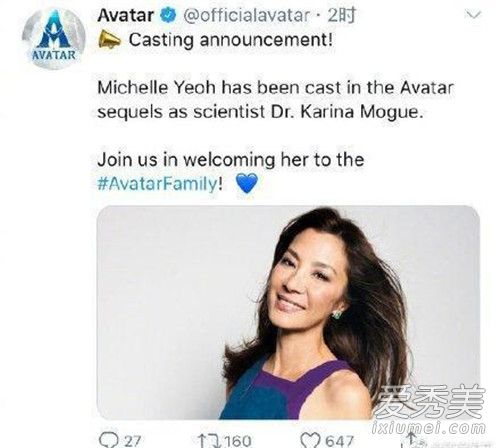500x448 pixels.
Task: Click the reply comment bubble icon
Action: pyautogui.click(x=109, y=440)
